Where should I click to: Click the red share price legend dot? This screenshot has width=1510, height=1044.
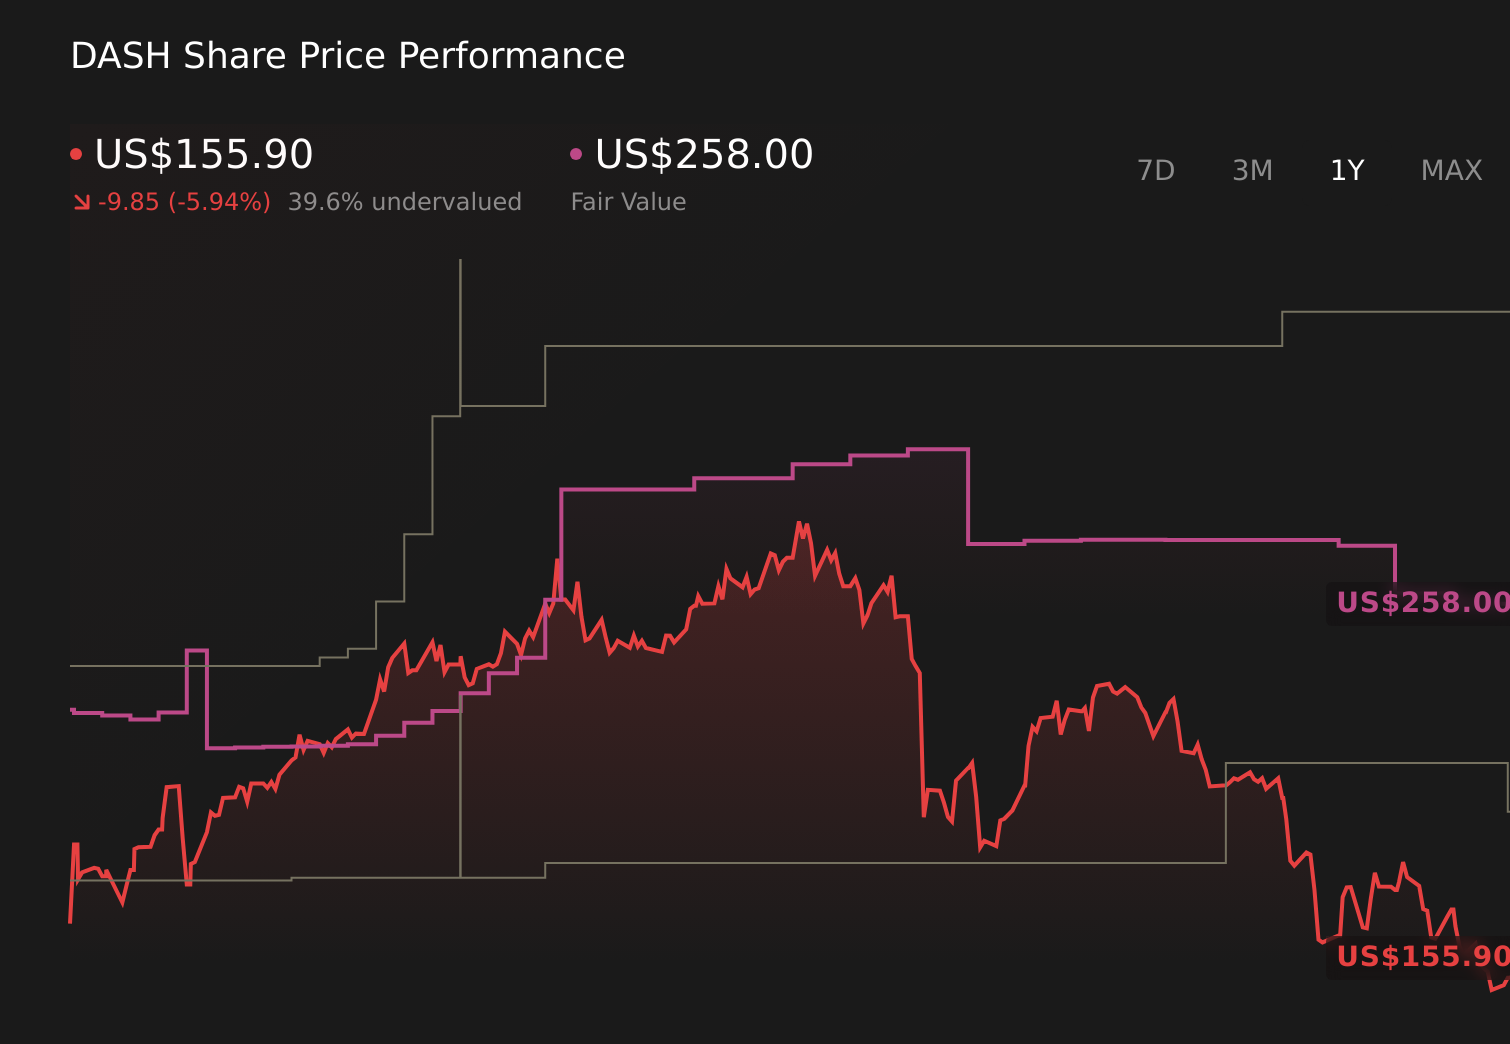coord(76,152)
